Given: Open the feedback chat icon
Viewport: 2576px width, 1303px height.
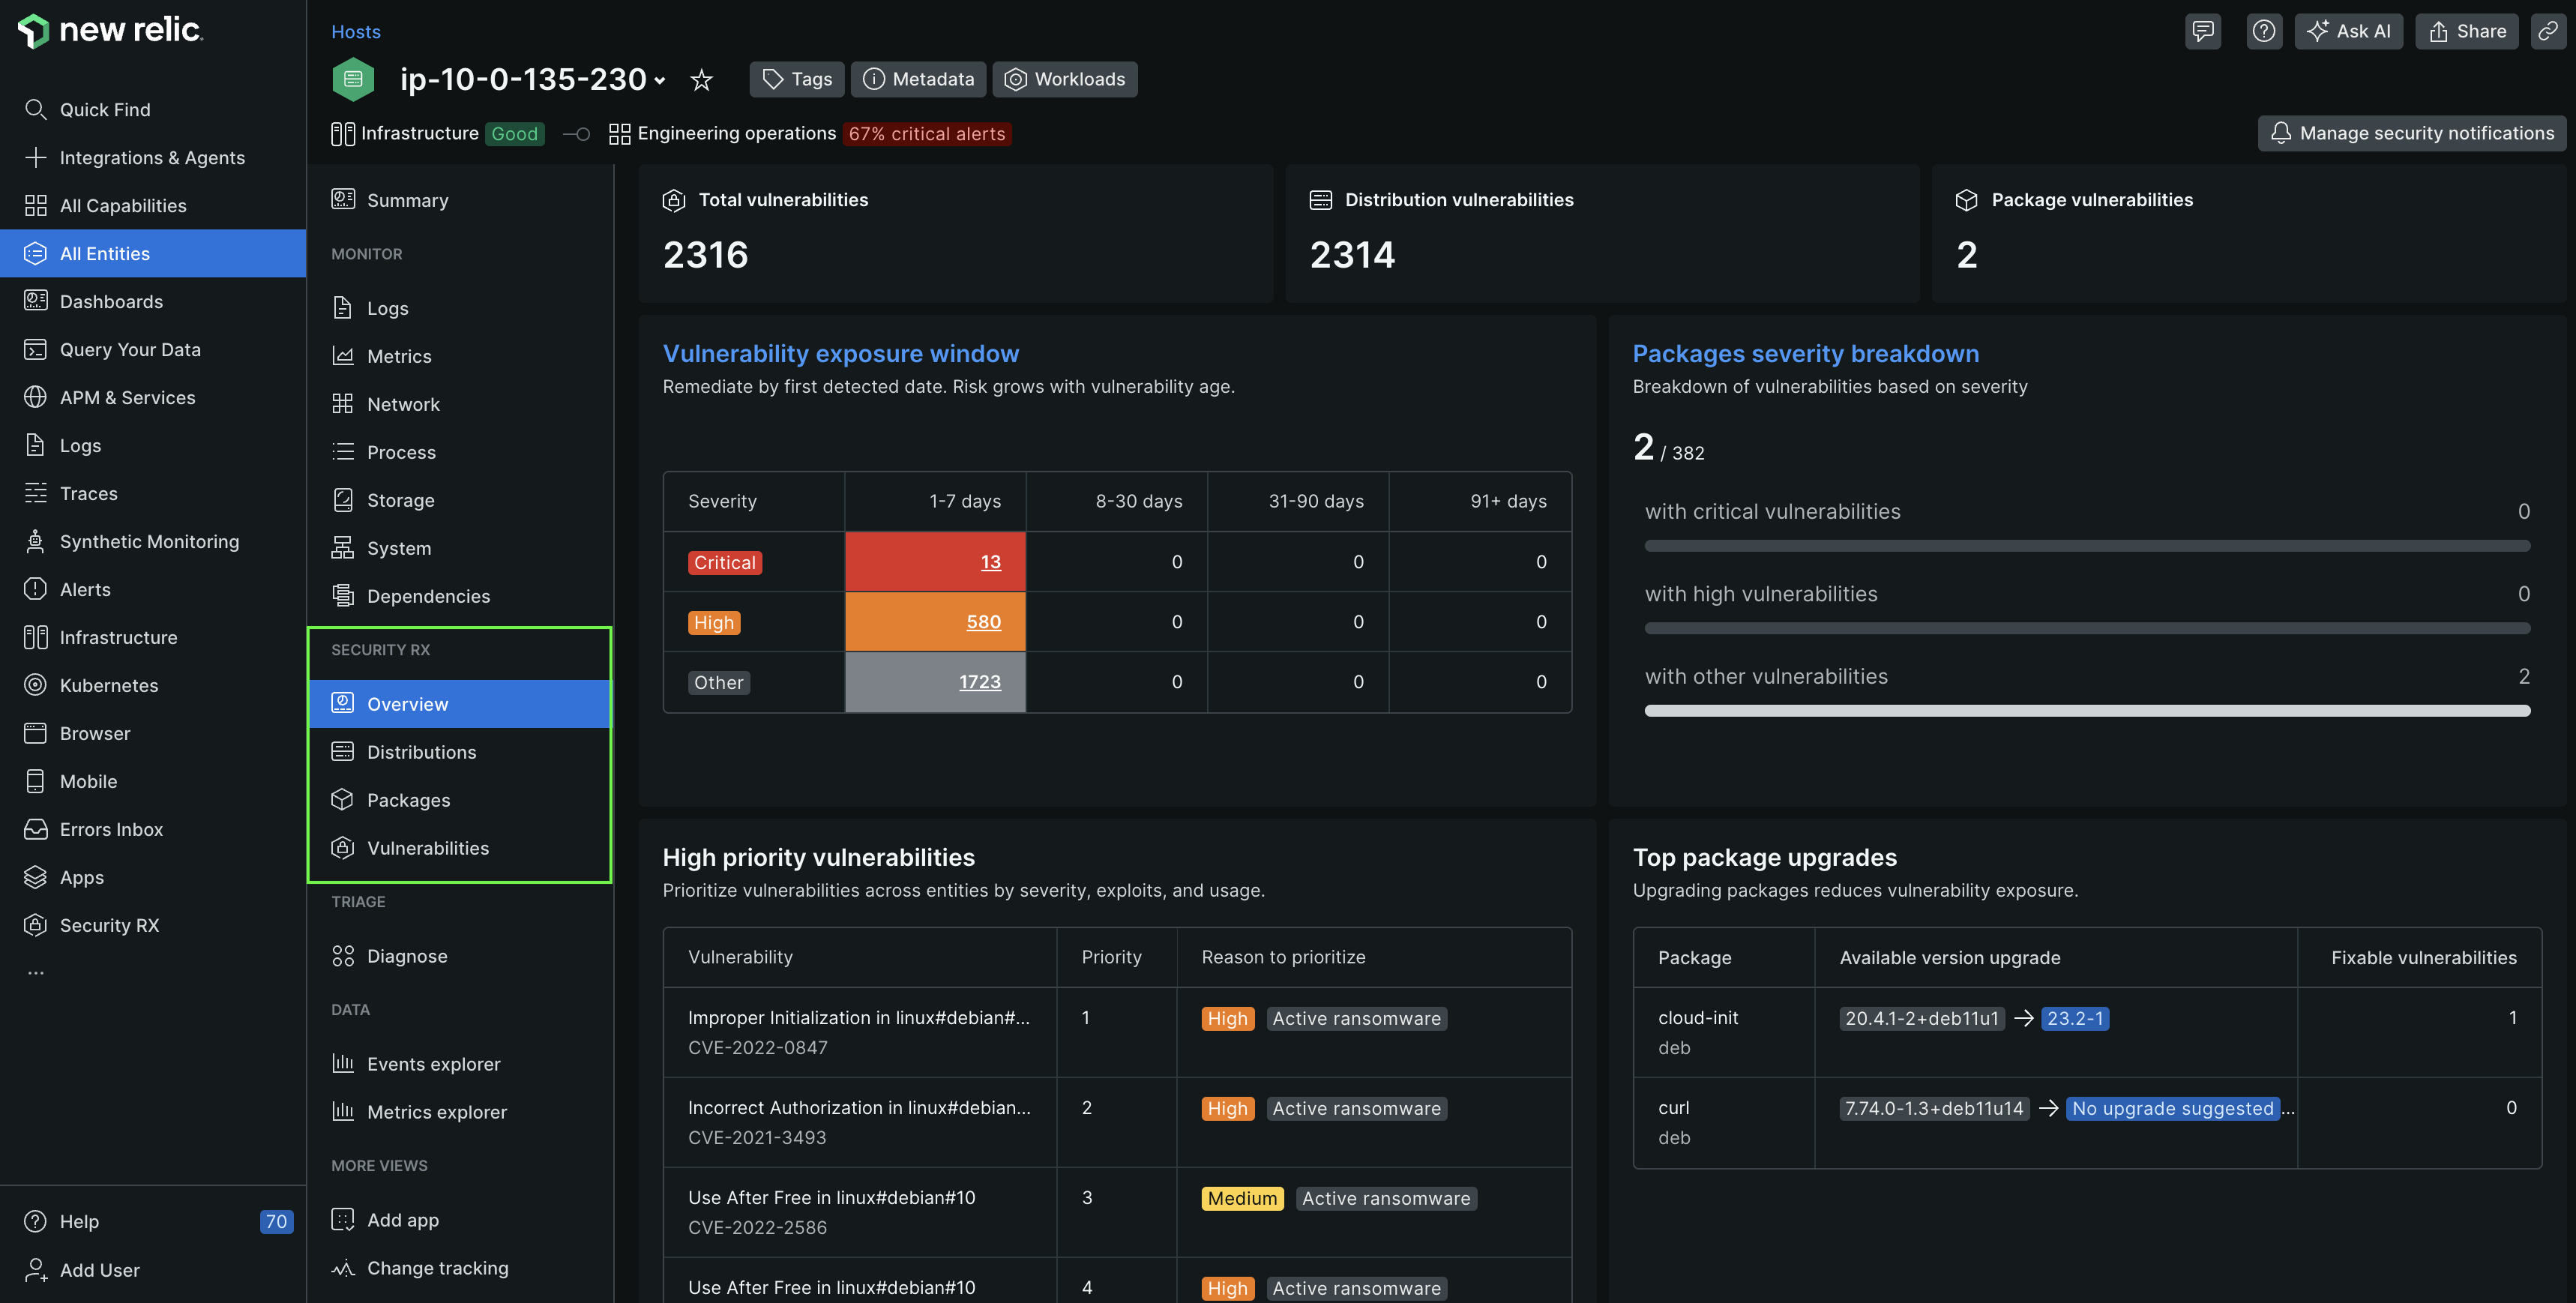Looking at the screenshot, I should (x=2202, y=31).
